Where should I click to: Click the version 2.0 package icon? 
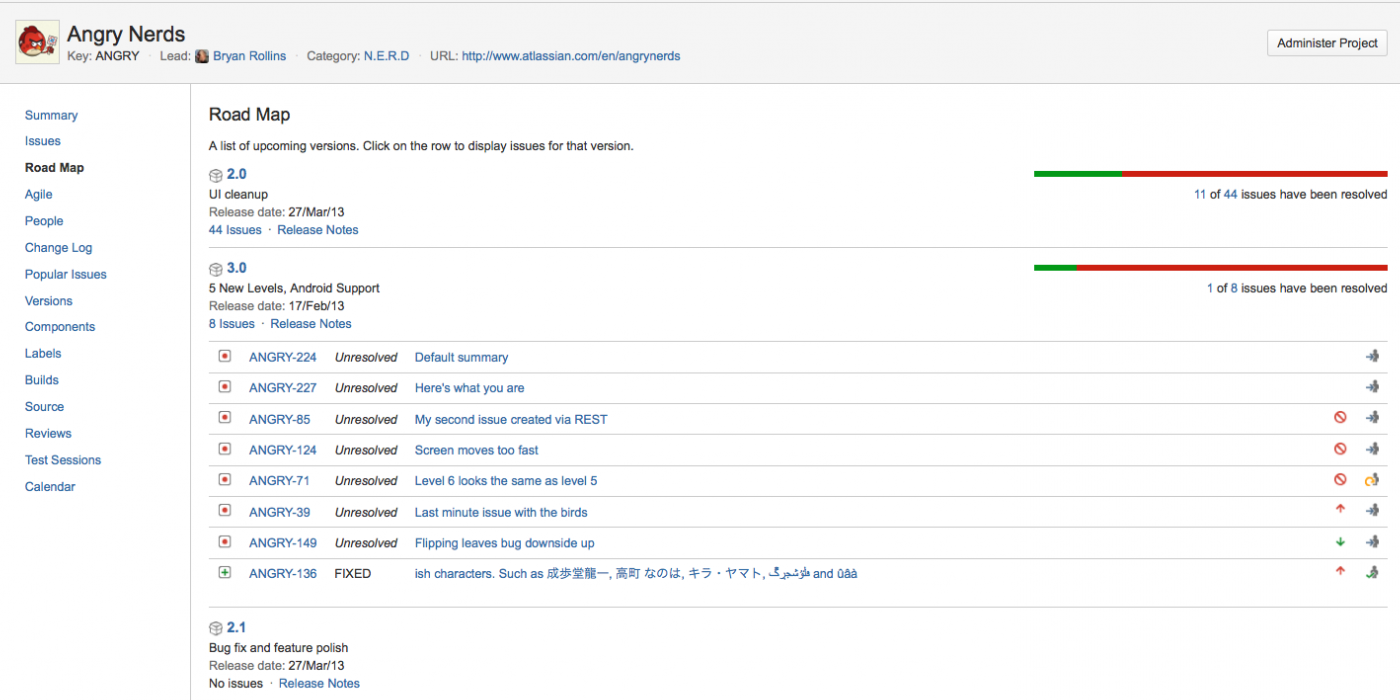coord(215,175)
